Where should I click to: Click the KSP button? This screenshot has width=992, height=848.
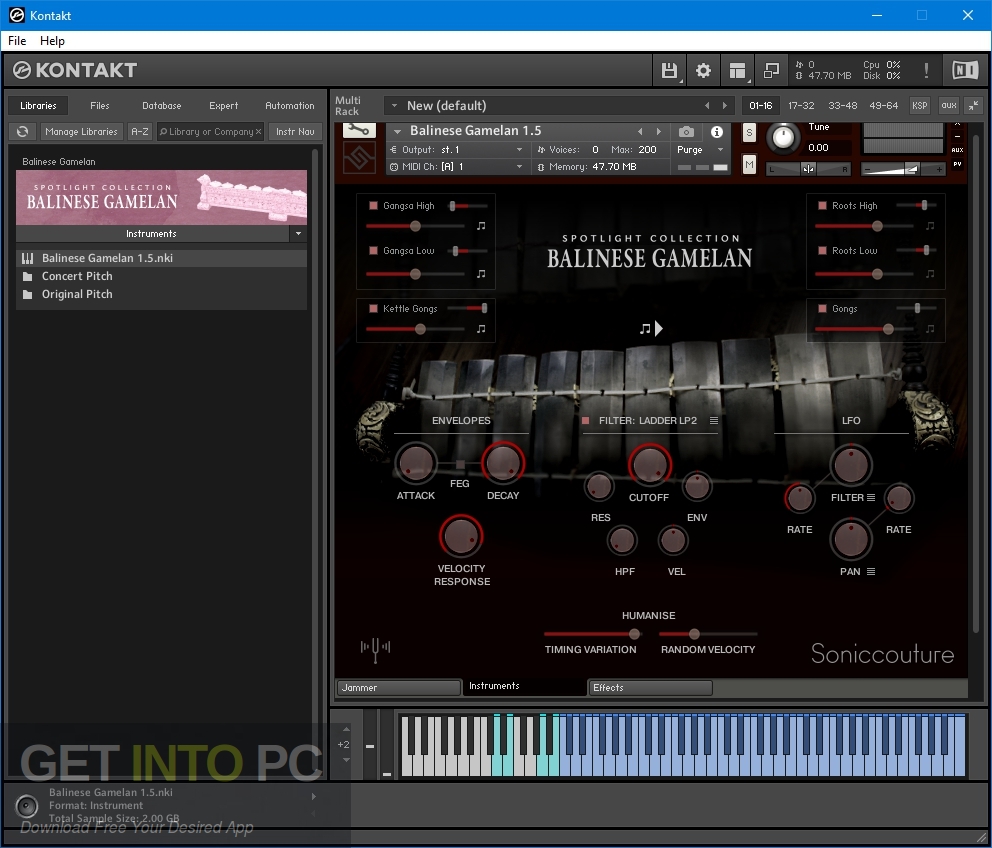pyautogui.click(x=920, y=106)
